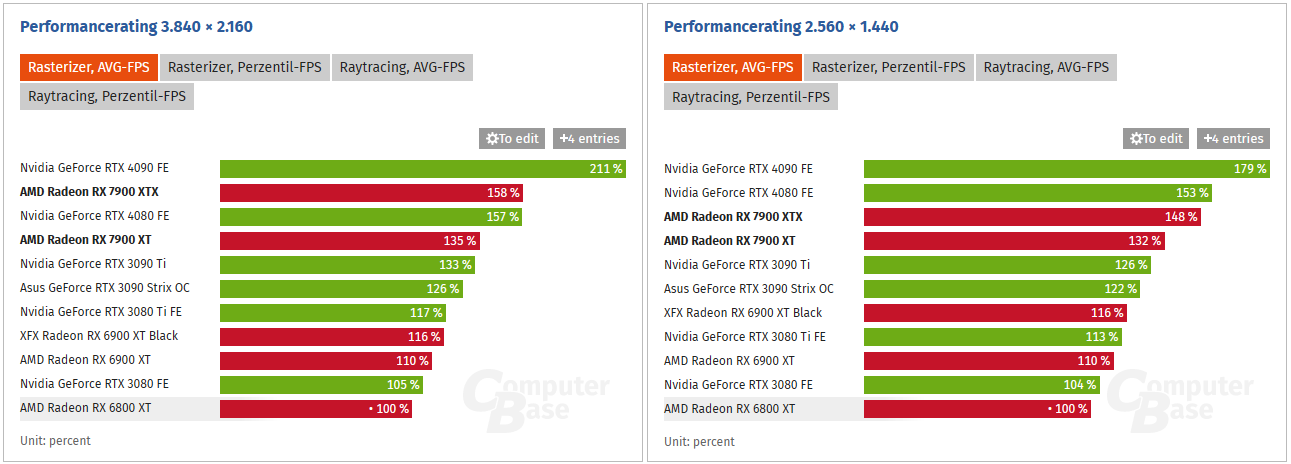Switch to "Rasterizer, Perzentil-FPS" in the 2.560 × 1.440 chart
This screenshot has width=1291, height=464.
click(x=888, y=68)
